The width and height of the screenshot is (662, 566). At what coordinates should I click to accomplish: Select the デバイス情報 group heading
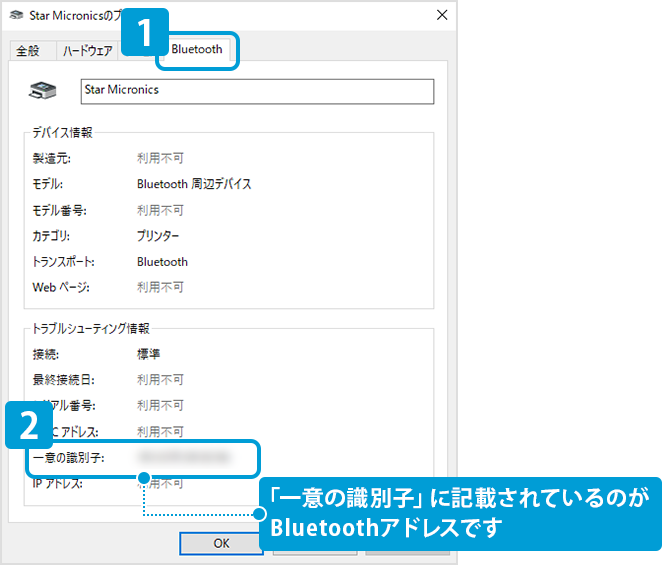[62, 133]
